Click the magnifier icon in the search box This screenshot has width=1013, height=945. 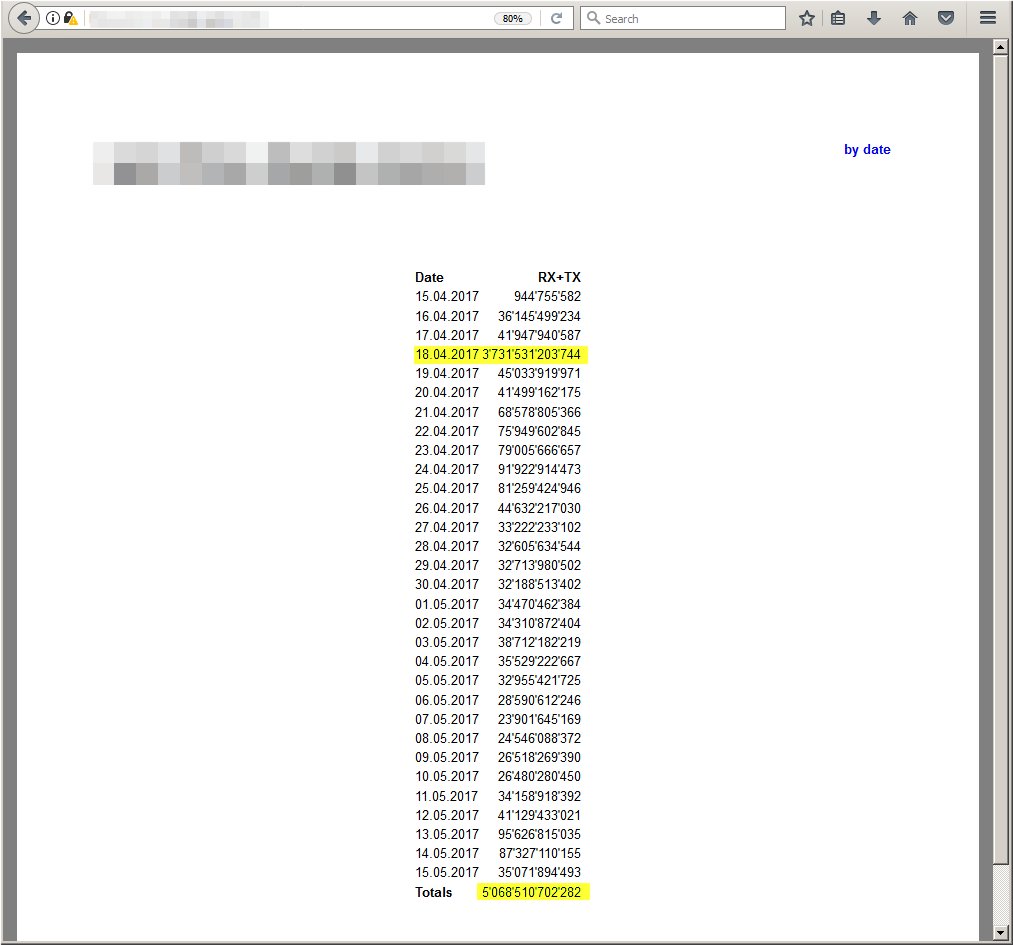point(593,18)
